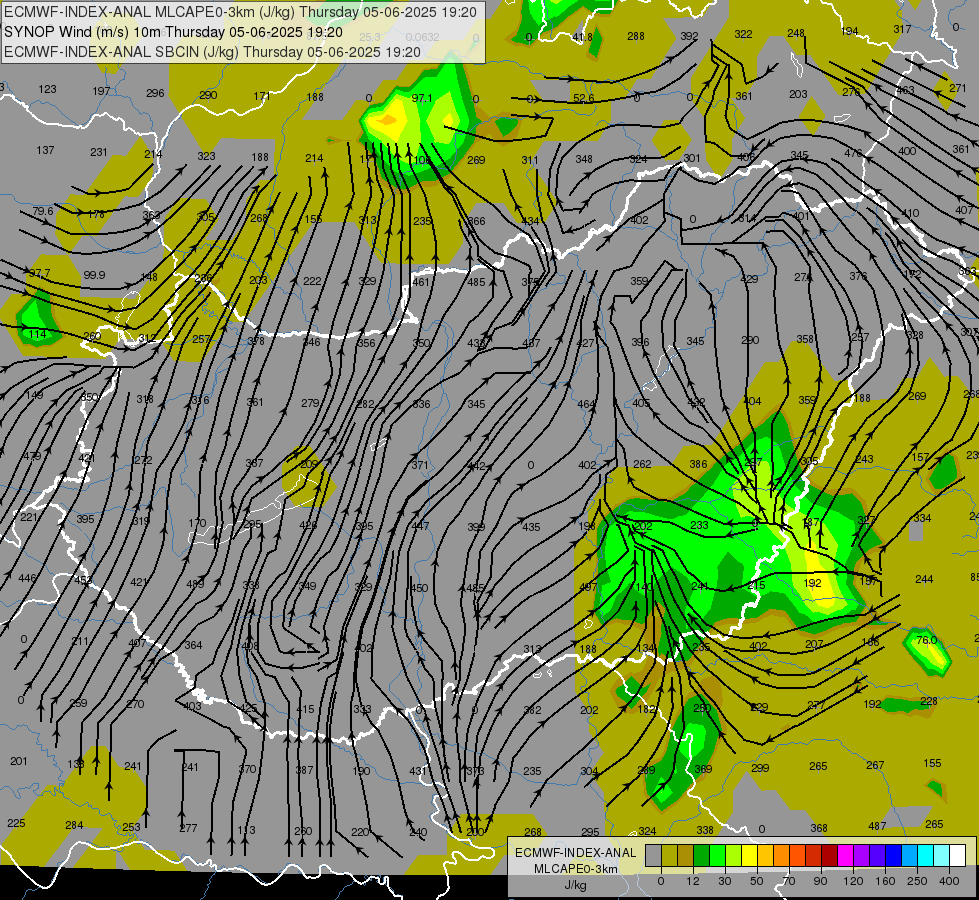This screenshot has width=979, height=900.
Task: Click the map value 37.7
Action: [x=39, y=273]
